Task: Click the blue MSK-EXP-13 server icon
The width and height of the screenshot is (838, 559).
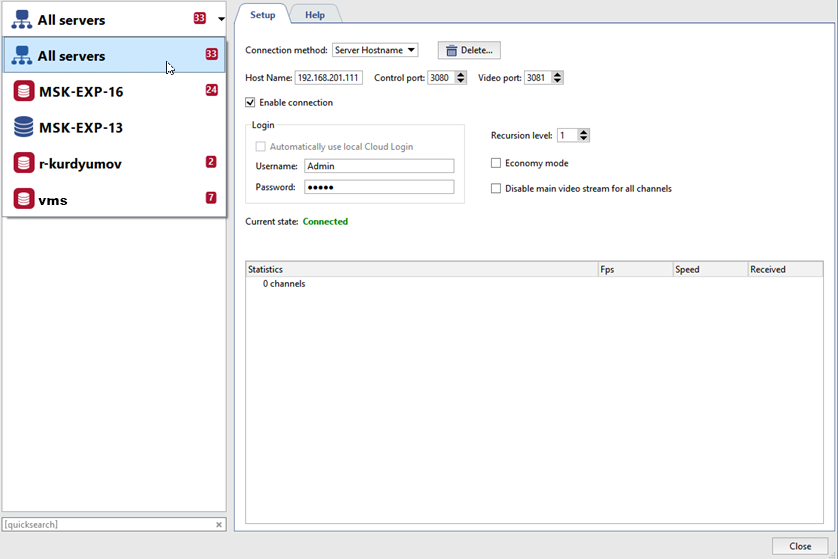Action: tap(23, 128)
